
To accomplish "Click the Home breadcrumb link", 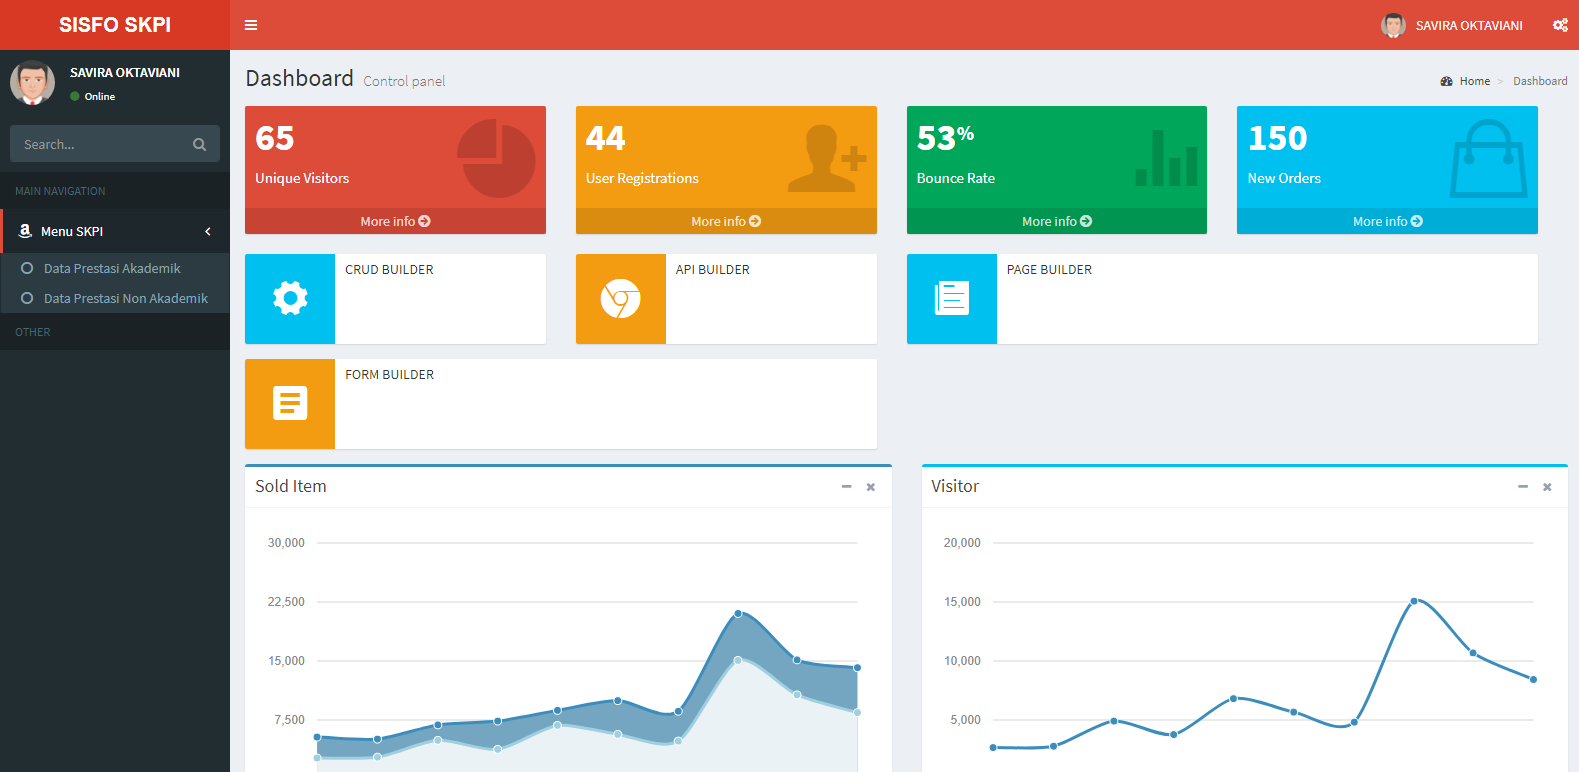I will coord(1474,81).
